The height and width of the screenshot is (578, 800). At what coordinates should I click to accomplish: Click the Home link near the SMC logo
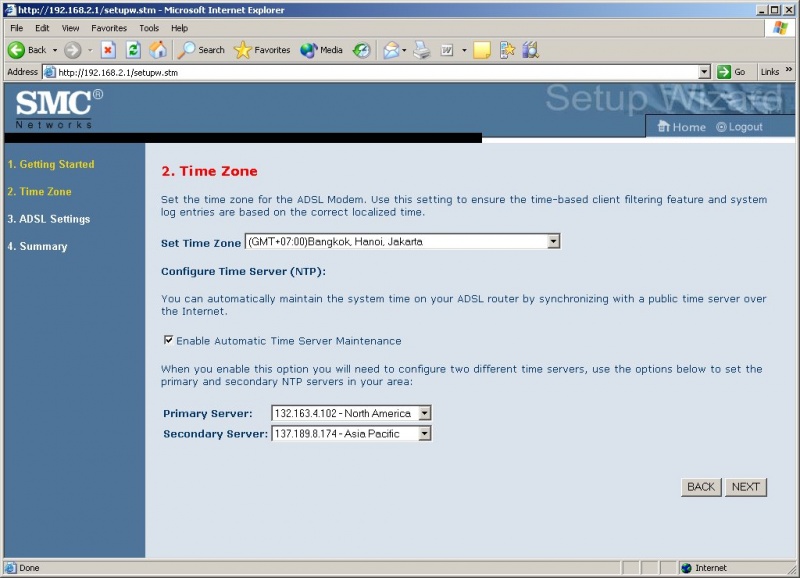[x=681, y=127]
